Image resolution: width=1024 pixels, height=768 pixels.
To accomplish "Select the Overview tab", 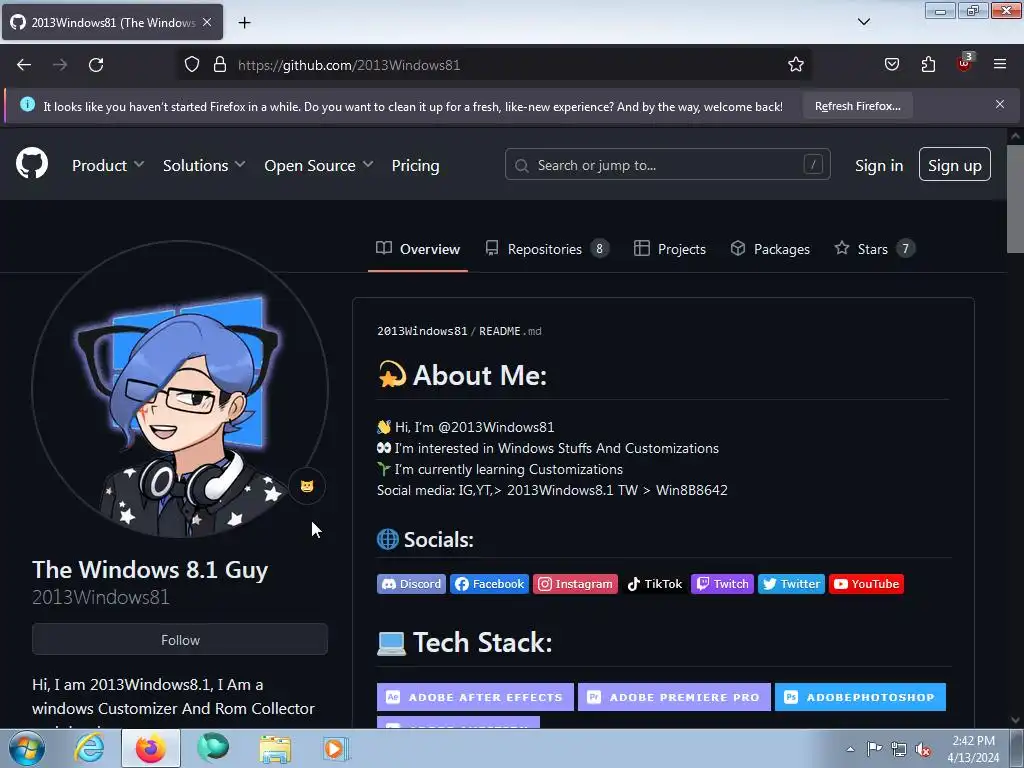I will [418, 249].
